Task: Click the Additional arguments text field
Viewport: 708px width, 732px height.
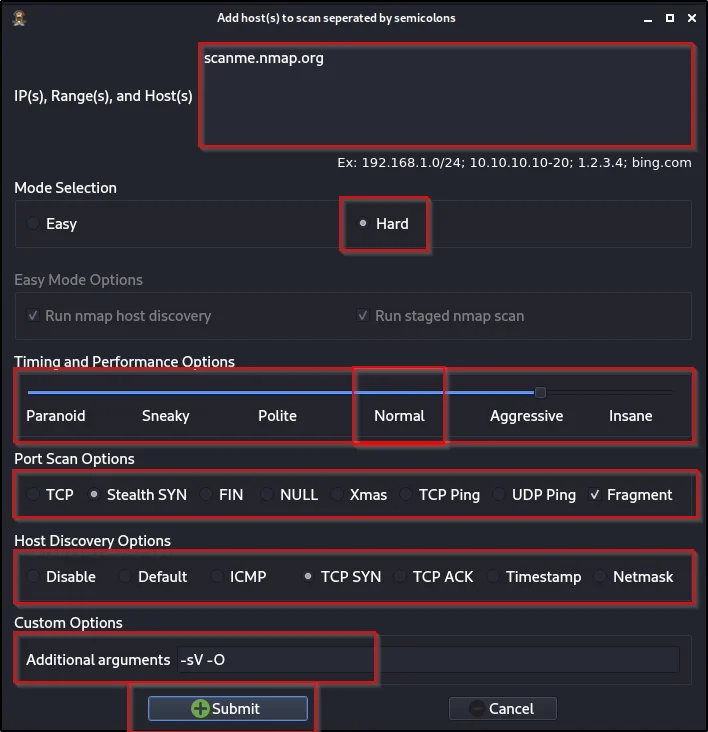Action: coord(427,660)
